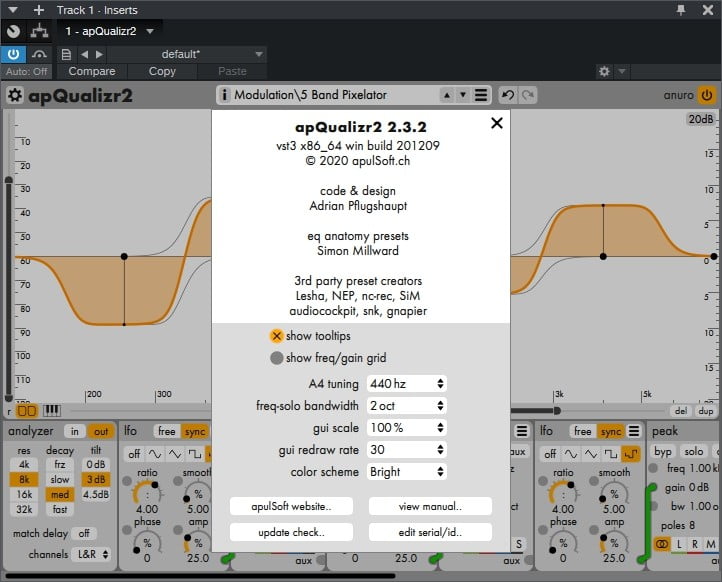
Task: Adjust the right lfo ratio knob
Action: pyautogui.click(x=563, y=494)
